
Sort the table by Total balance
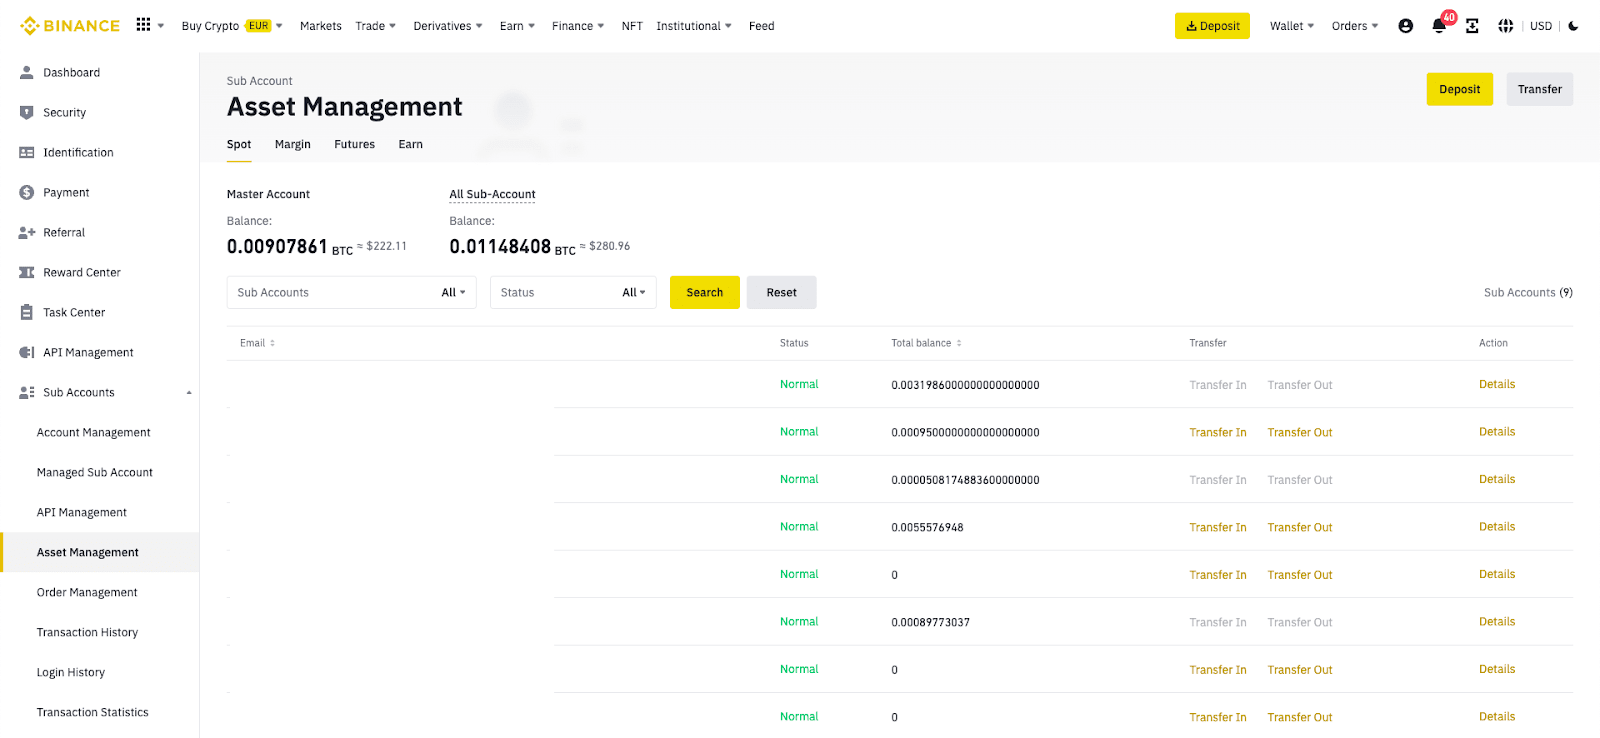click(x=958, y=343)
